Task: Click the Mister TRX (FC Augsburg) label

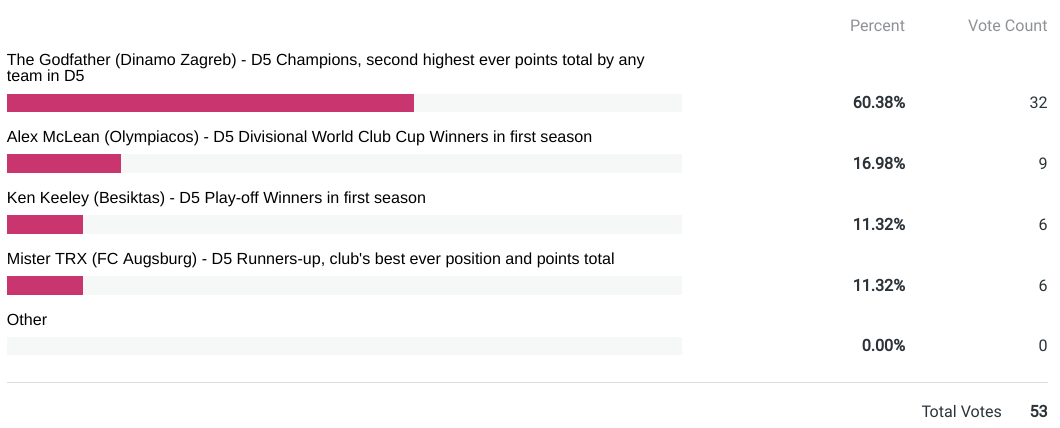Action: pyautogui.click(x=310, y=259)
